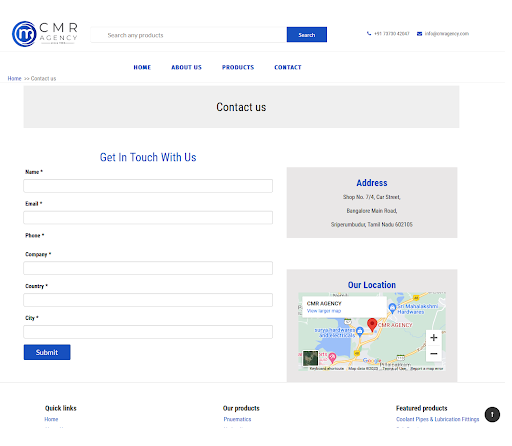
Task: Click the Search button
Action: coord(306,35)
